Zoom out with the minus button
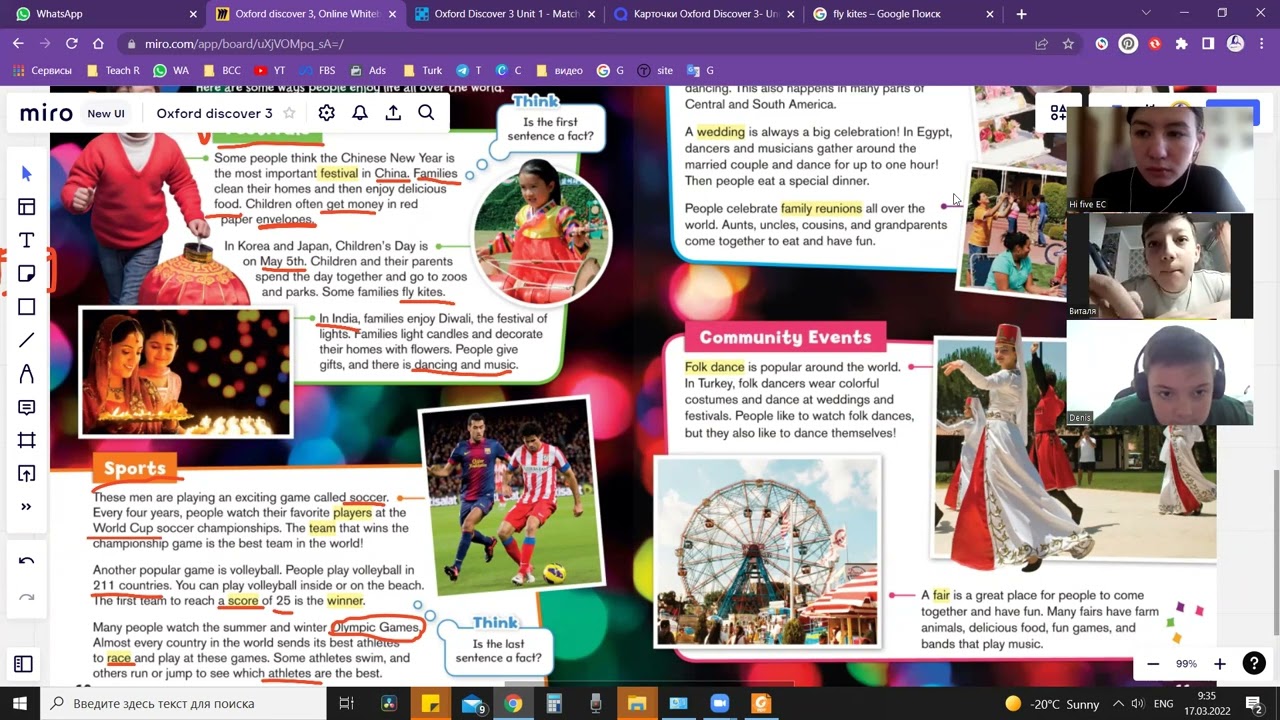Screen dimensions: 1280x720 [1153, 664]
